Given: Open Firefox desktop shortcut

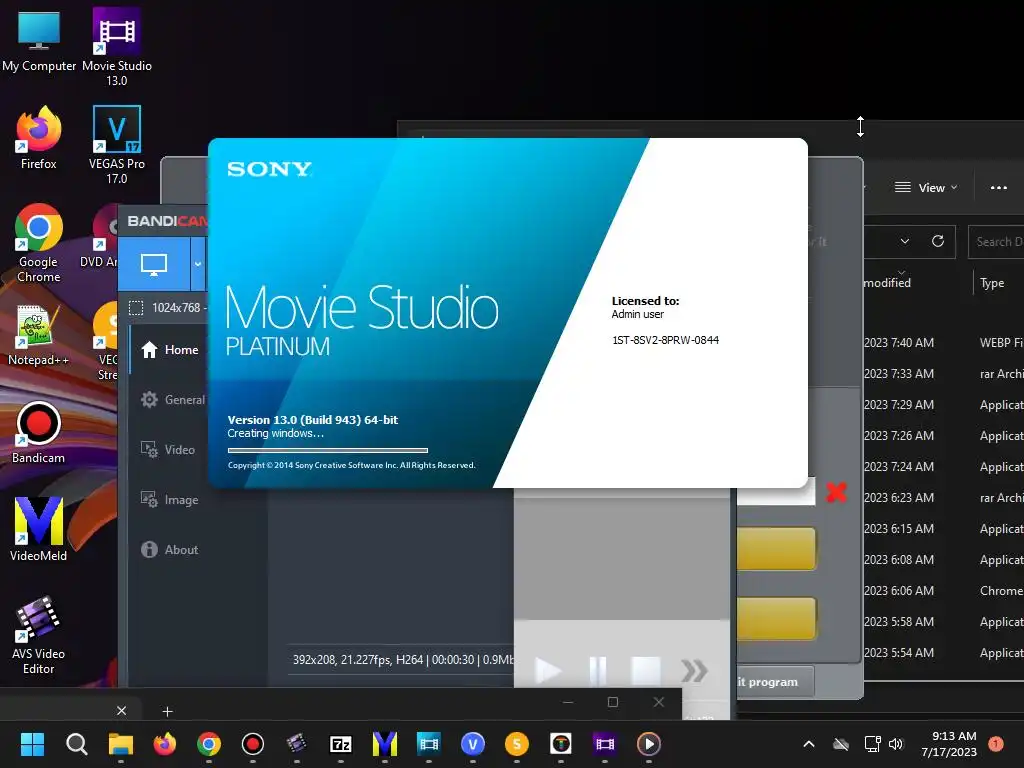Looking at the screenshot, I should [x=39, y=138].
